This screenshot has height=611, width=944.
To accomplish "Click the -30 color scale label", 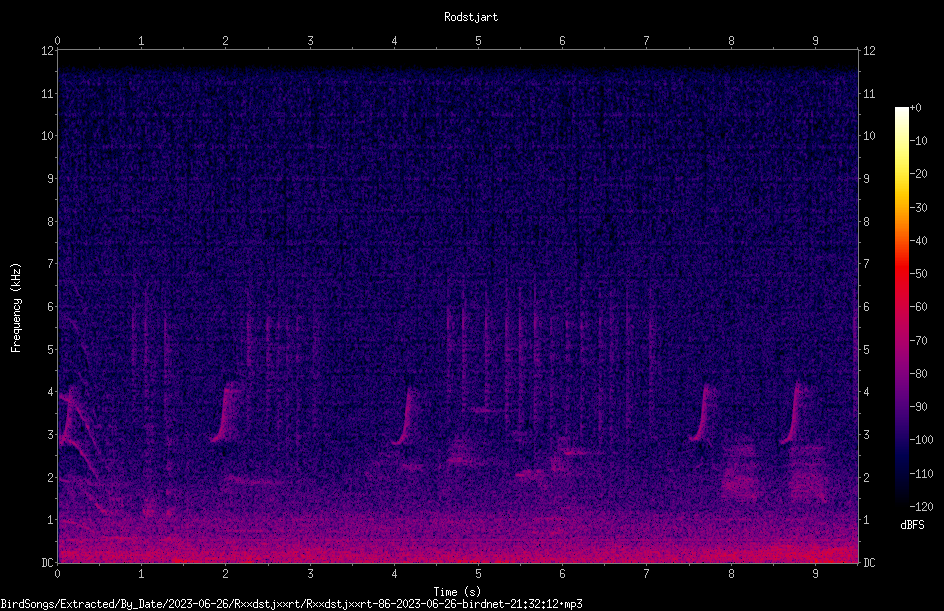I will coord(919,208).
